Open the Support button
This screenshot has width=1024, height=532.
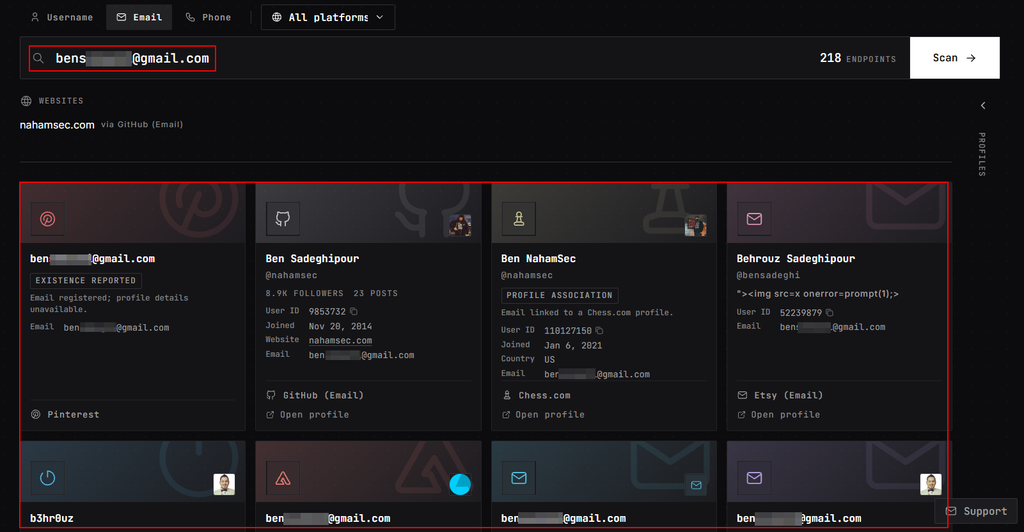[x=976, y=511]
